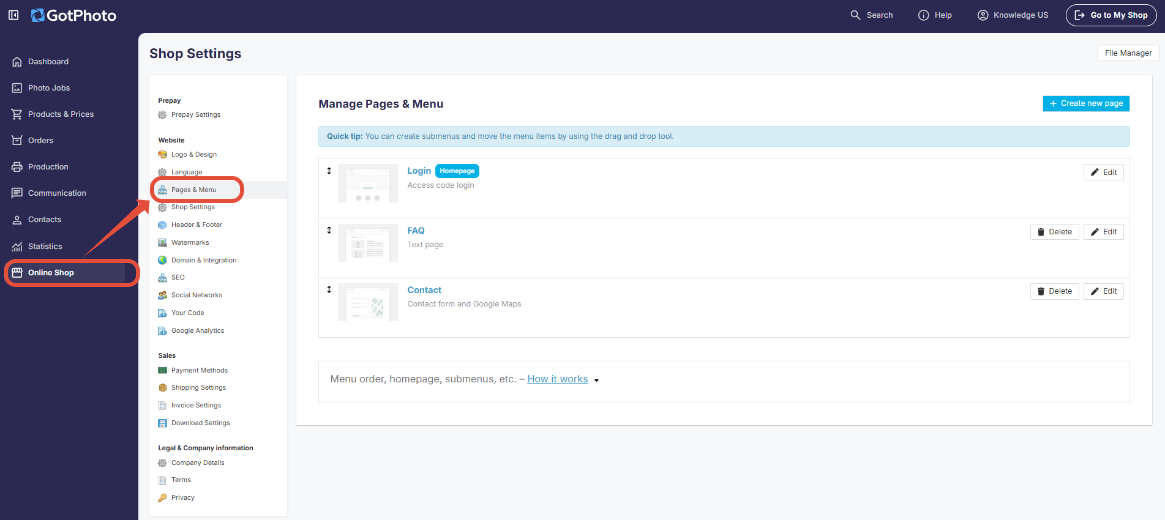Select Pages & Menu settings

pyautogui.click(x=193, y=190)
